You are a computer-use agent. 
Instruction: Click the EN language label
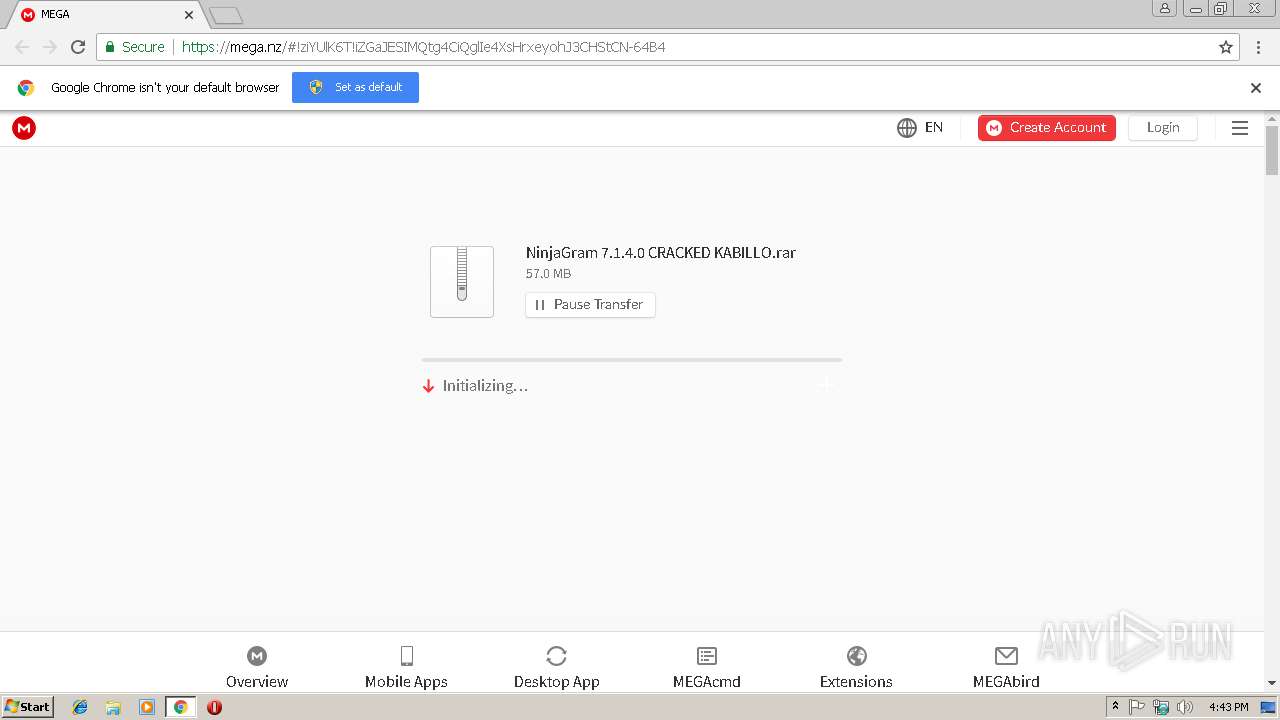point(934,128)
